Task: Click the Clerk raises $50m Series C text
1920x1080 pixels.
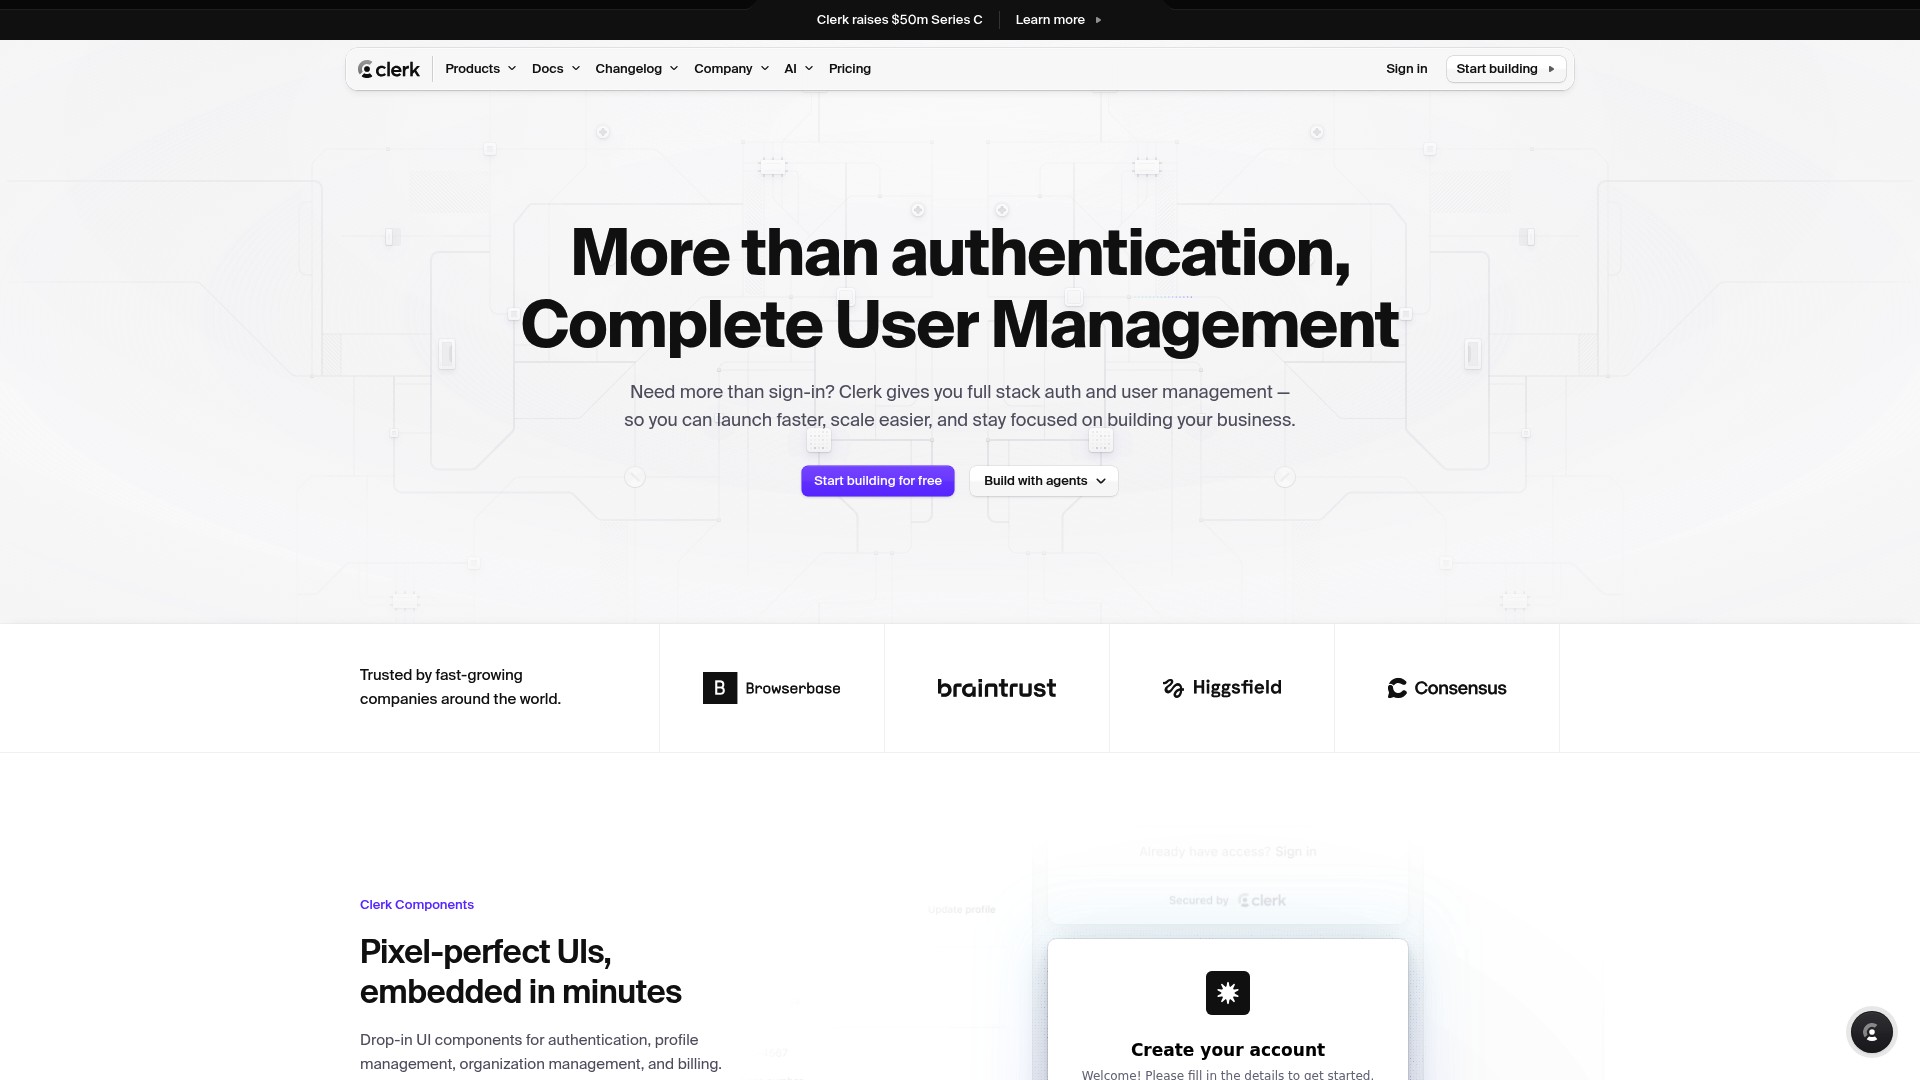Action: (899, 20)
